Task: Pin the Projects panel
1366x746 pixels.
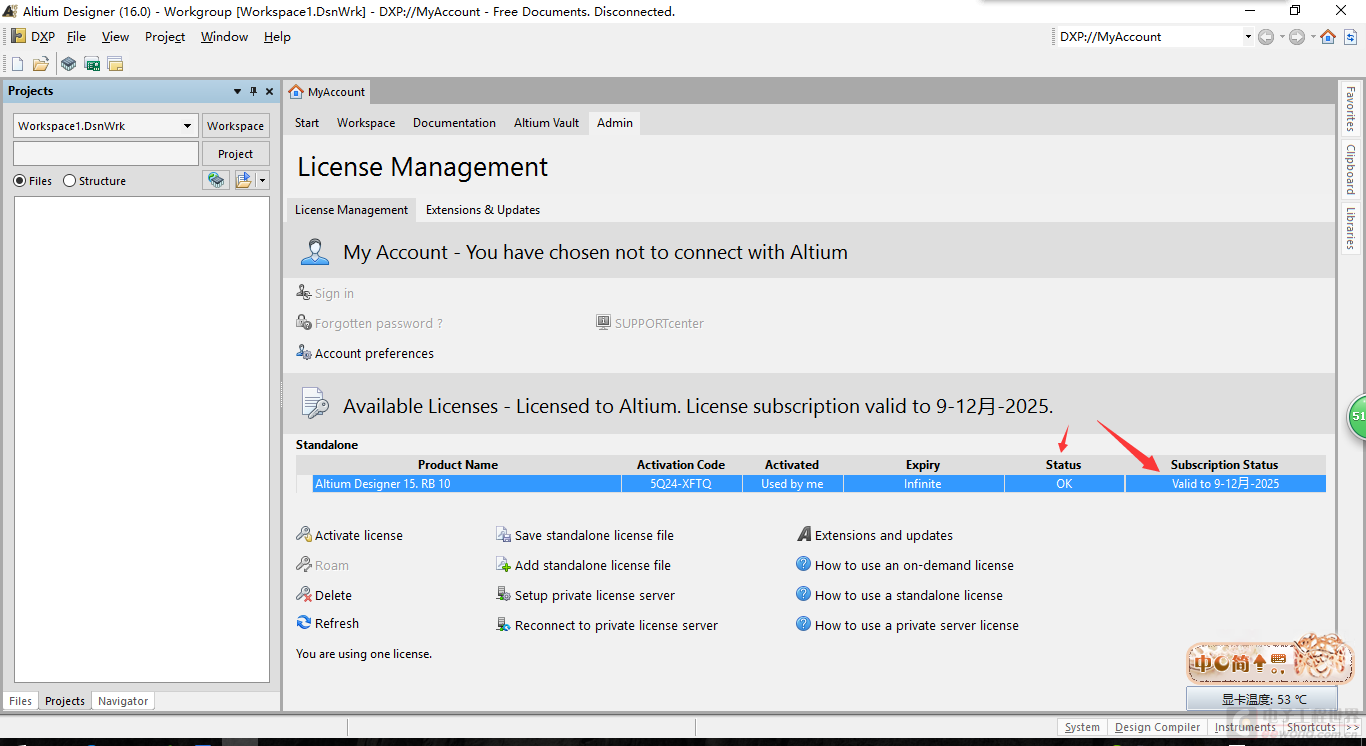Action: tap(253, 91)
